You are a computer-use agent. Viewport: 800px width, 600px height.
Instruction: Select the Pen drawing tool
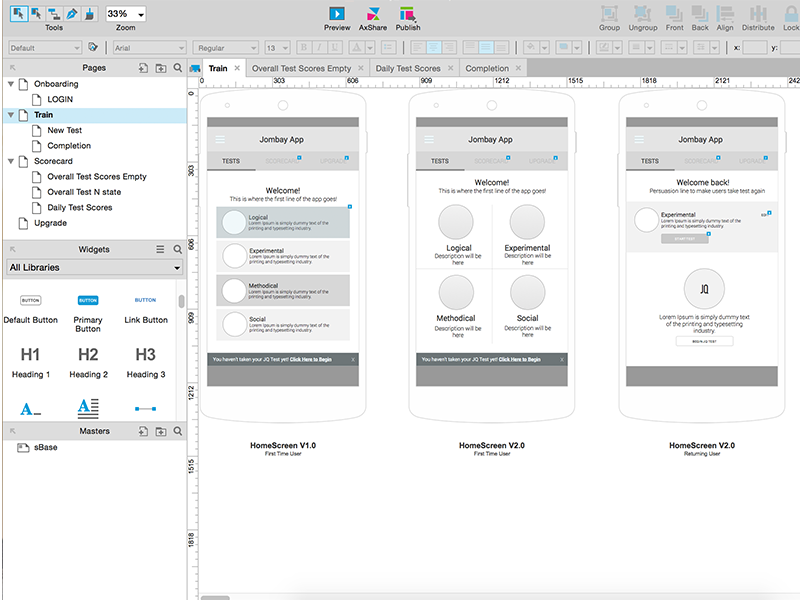(71, 14)
